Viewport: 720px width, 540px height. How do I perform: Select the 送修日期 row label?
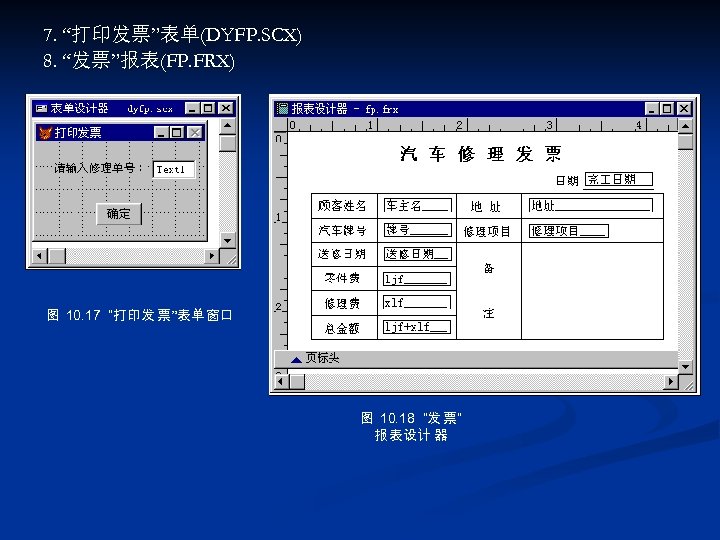pos(342,254)
